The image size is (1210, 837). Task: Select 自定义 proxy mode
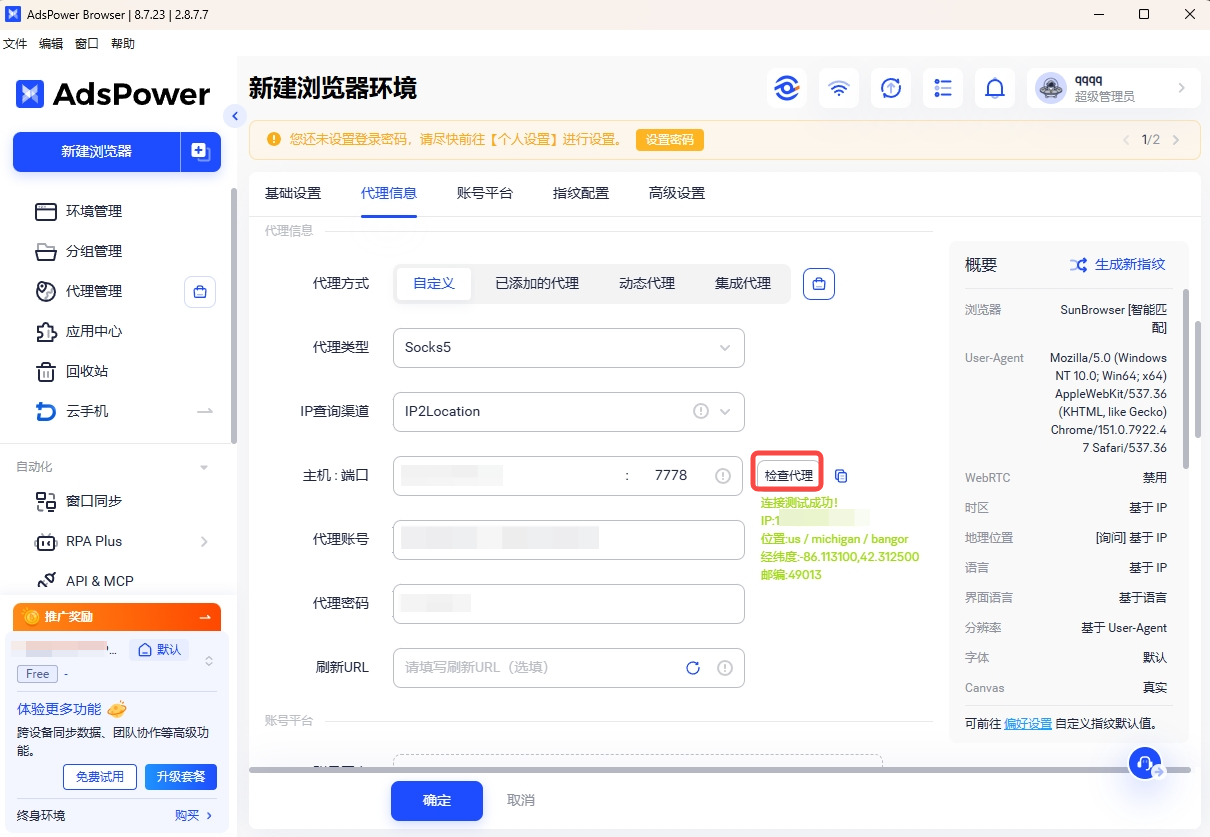(434, 284)
